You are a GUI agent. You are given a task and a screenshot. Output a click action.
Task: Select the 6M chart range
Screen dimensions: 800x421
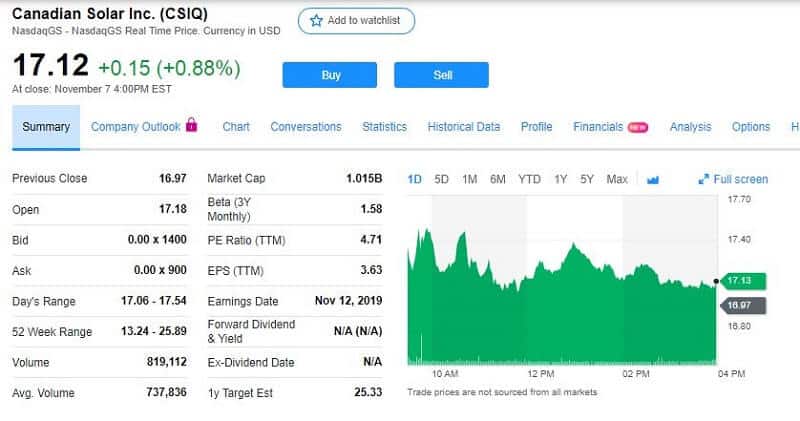tap(497, 180)
